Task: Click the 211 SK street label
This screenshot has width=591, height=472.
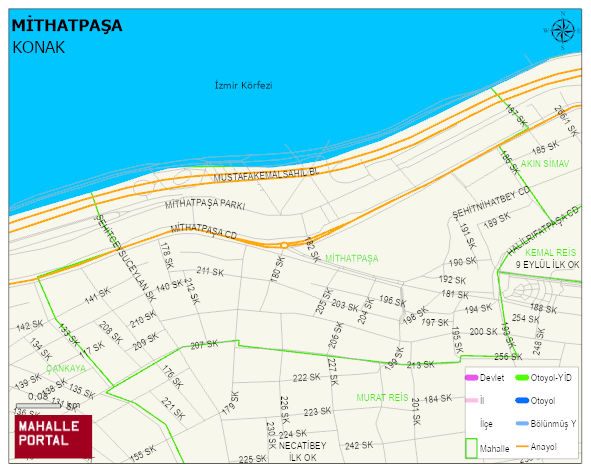Action: click(x=210, y=271)
